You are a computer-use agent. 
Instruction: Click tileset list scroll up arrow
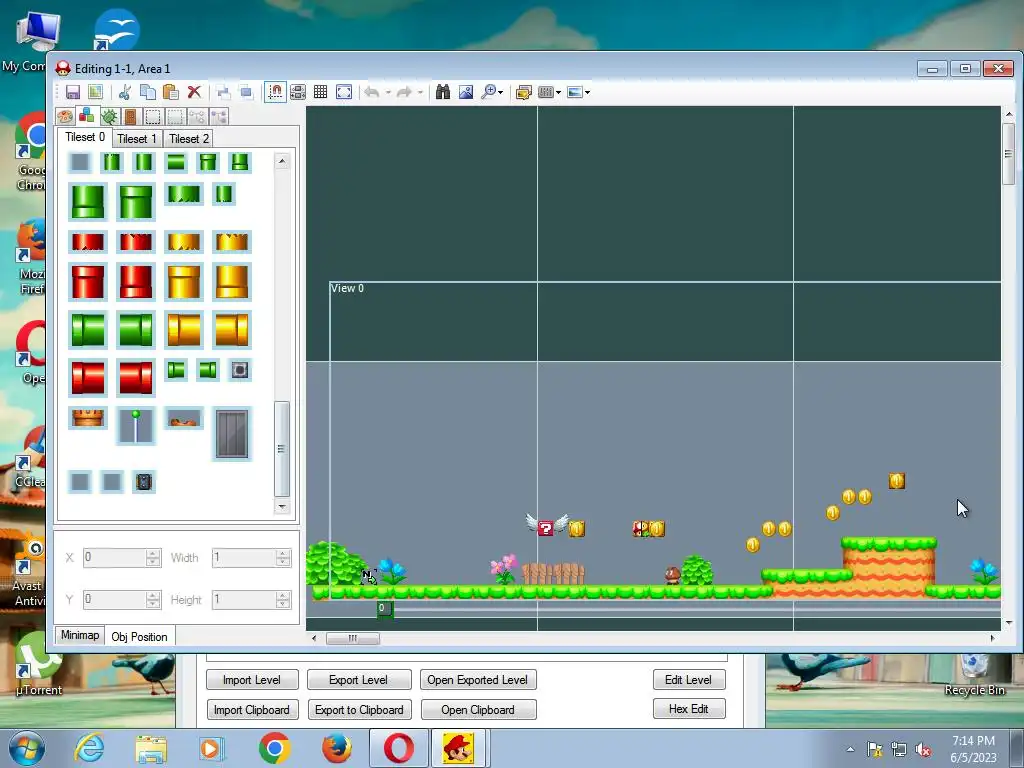point(282,161)
